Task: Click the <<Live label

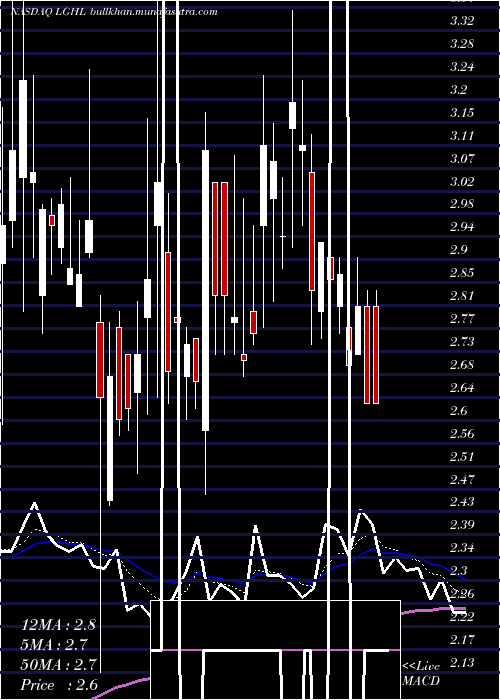Action: coord(421,666)
